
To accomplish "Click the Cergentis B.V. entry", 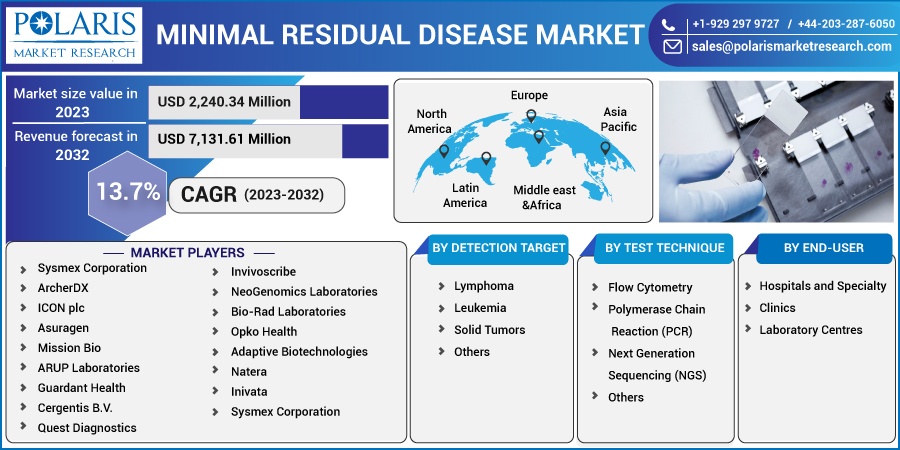I will [75, 408].
